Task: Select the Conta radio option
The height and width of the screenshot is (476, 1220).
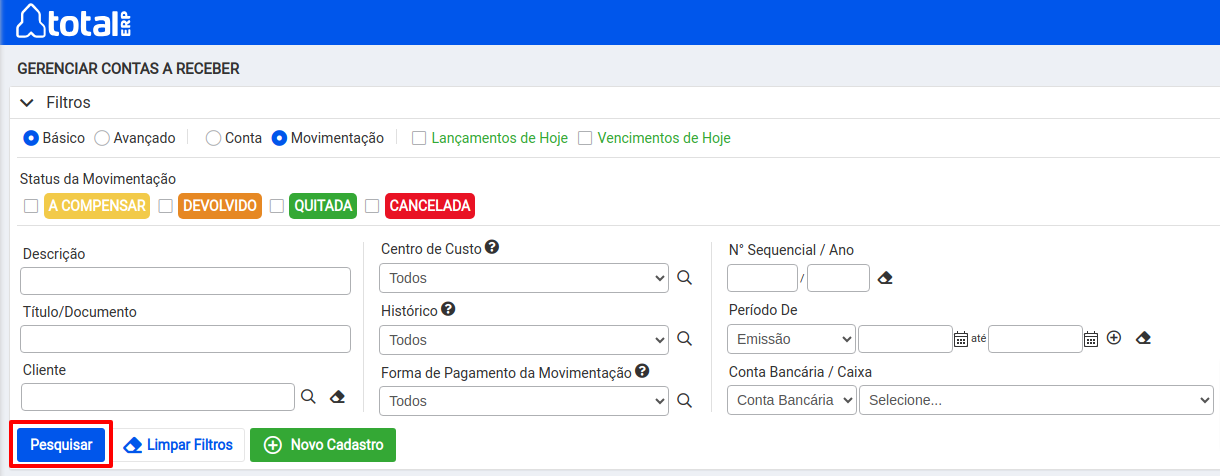Action: (213, 138)
